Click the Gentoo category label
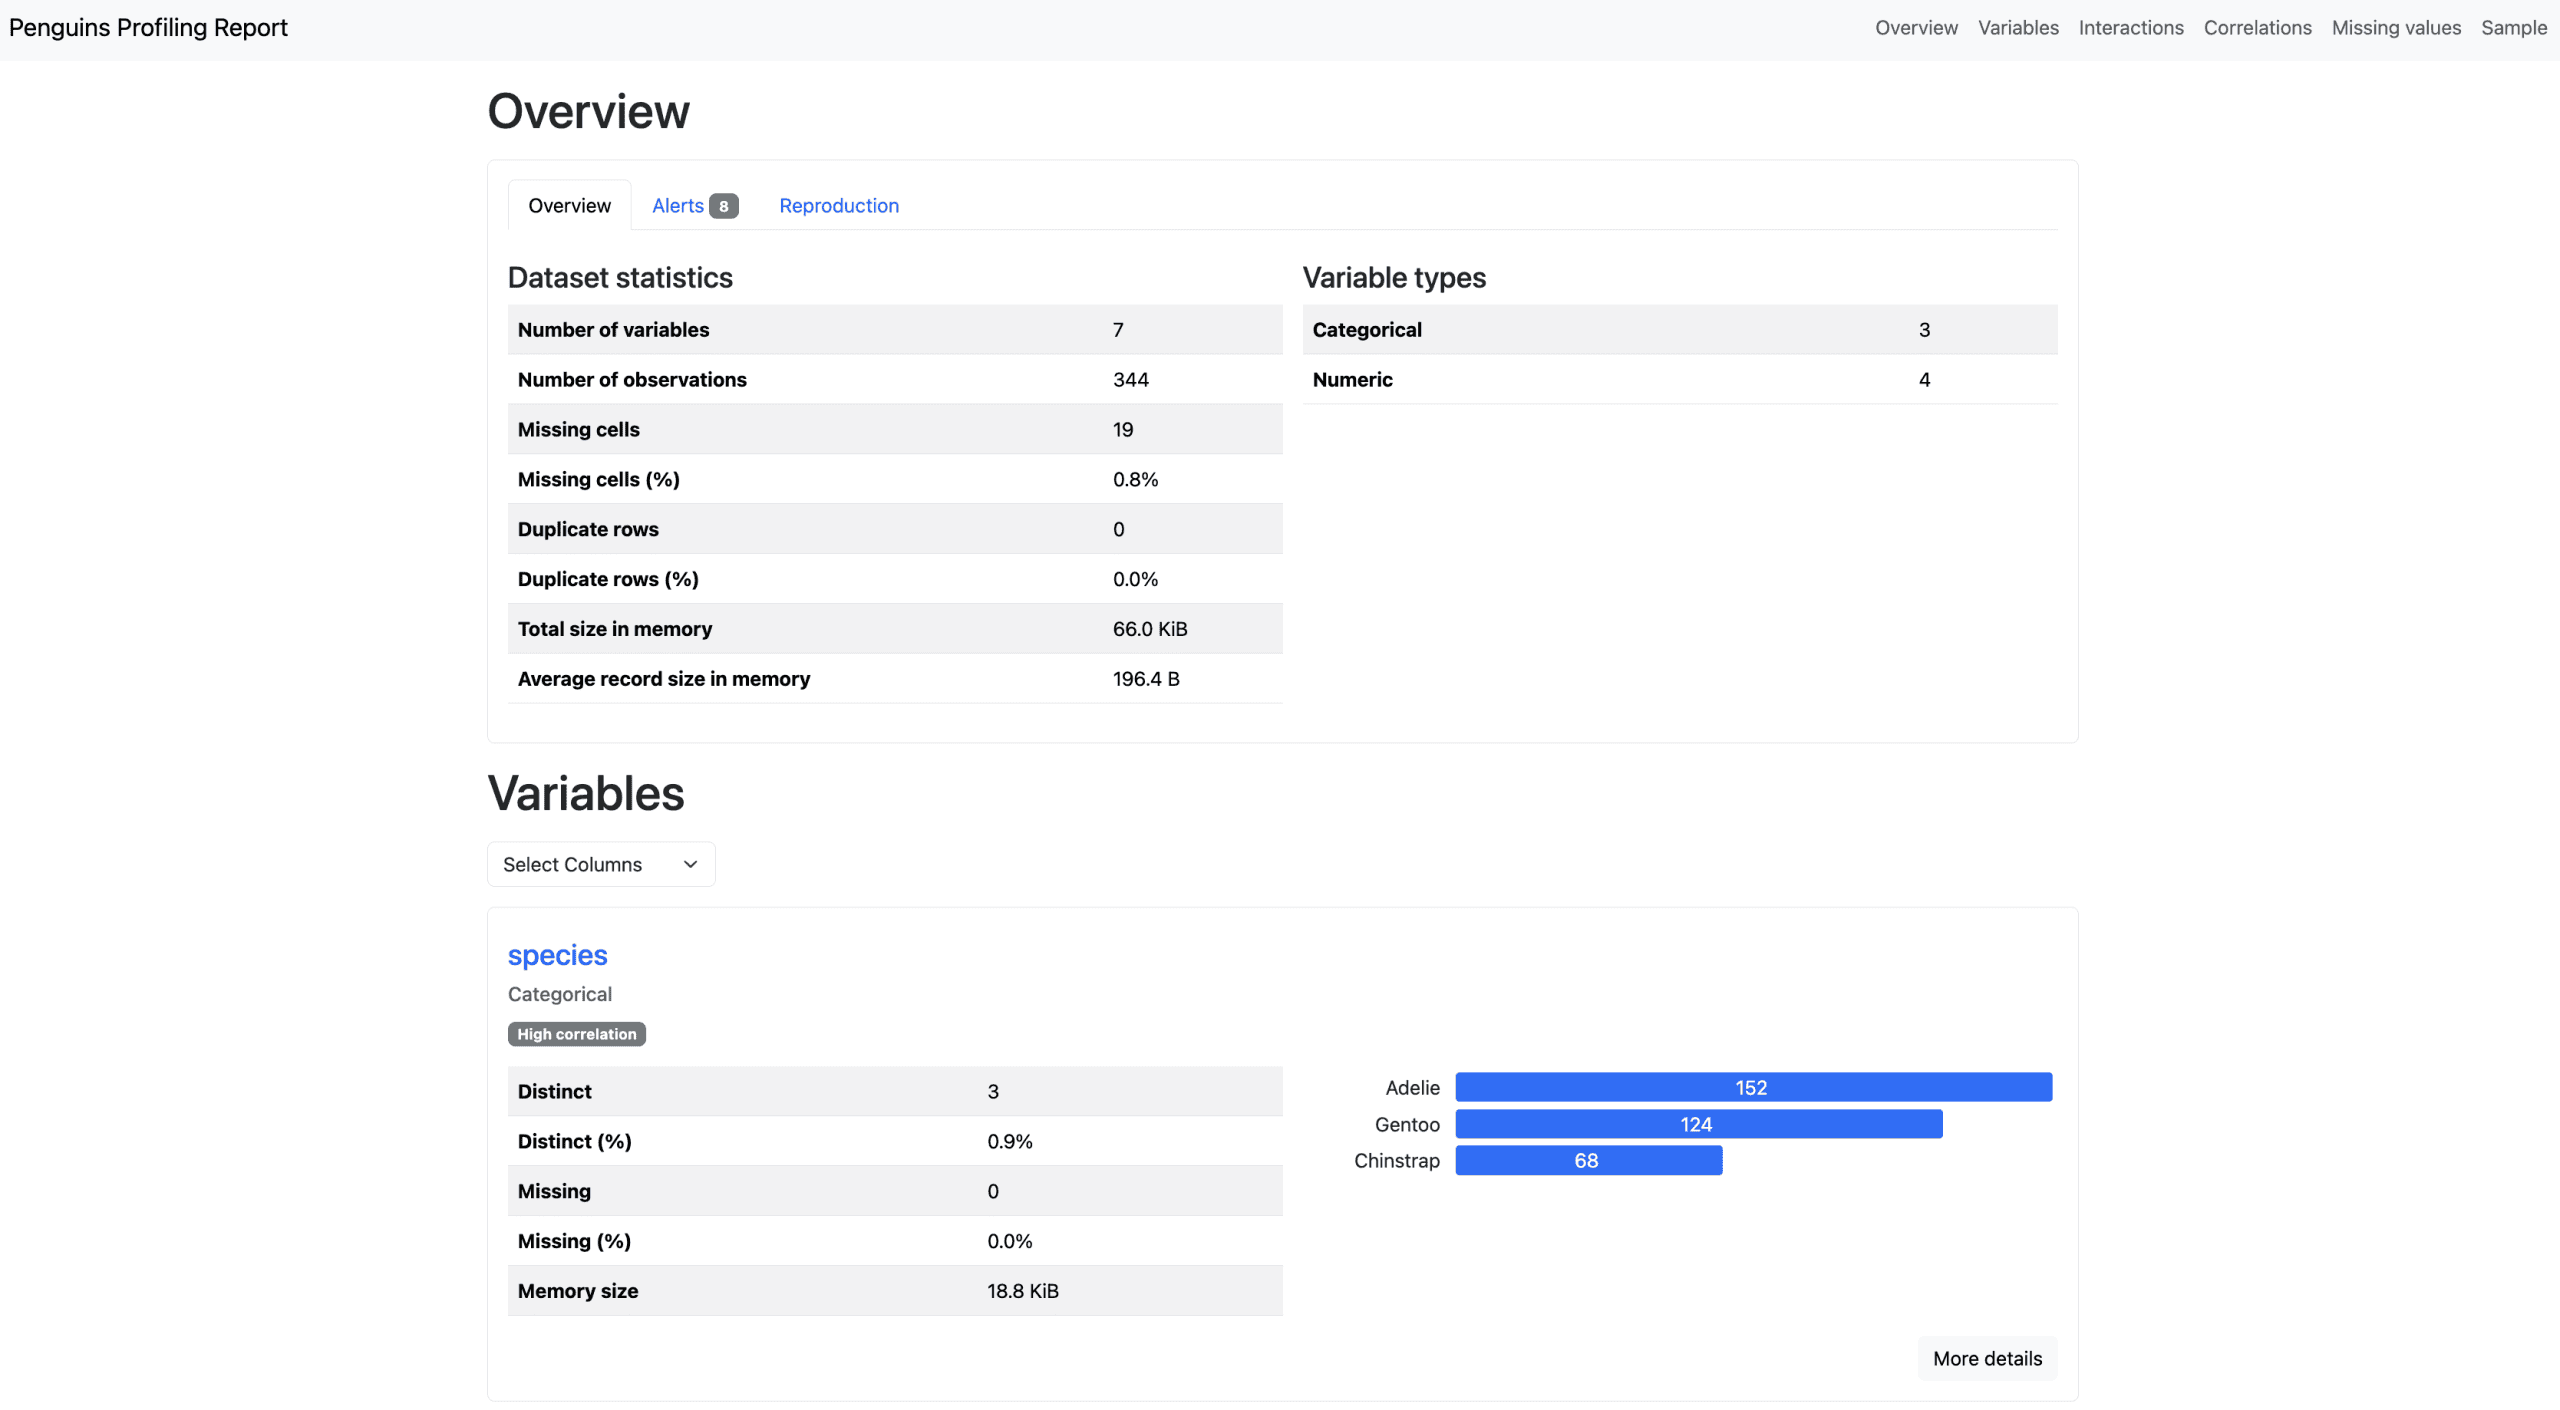Image resolution: width=2560 pixels, height=1410 pixels. 1407,1124
